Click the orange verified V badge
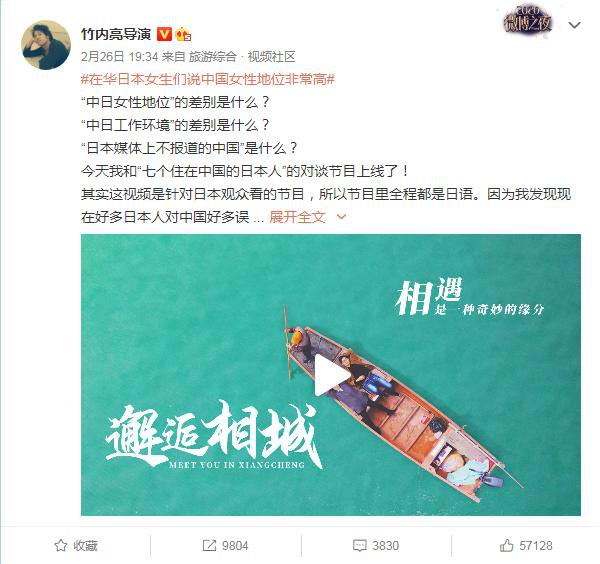600x564 pixels. point(165,34)
